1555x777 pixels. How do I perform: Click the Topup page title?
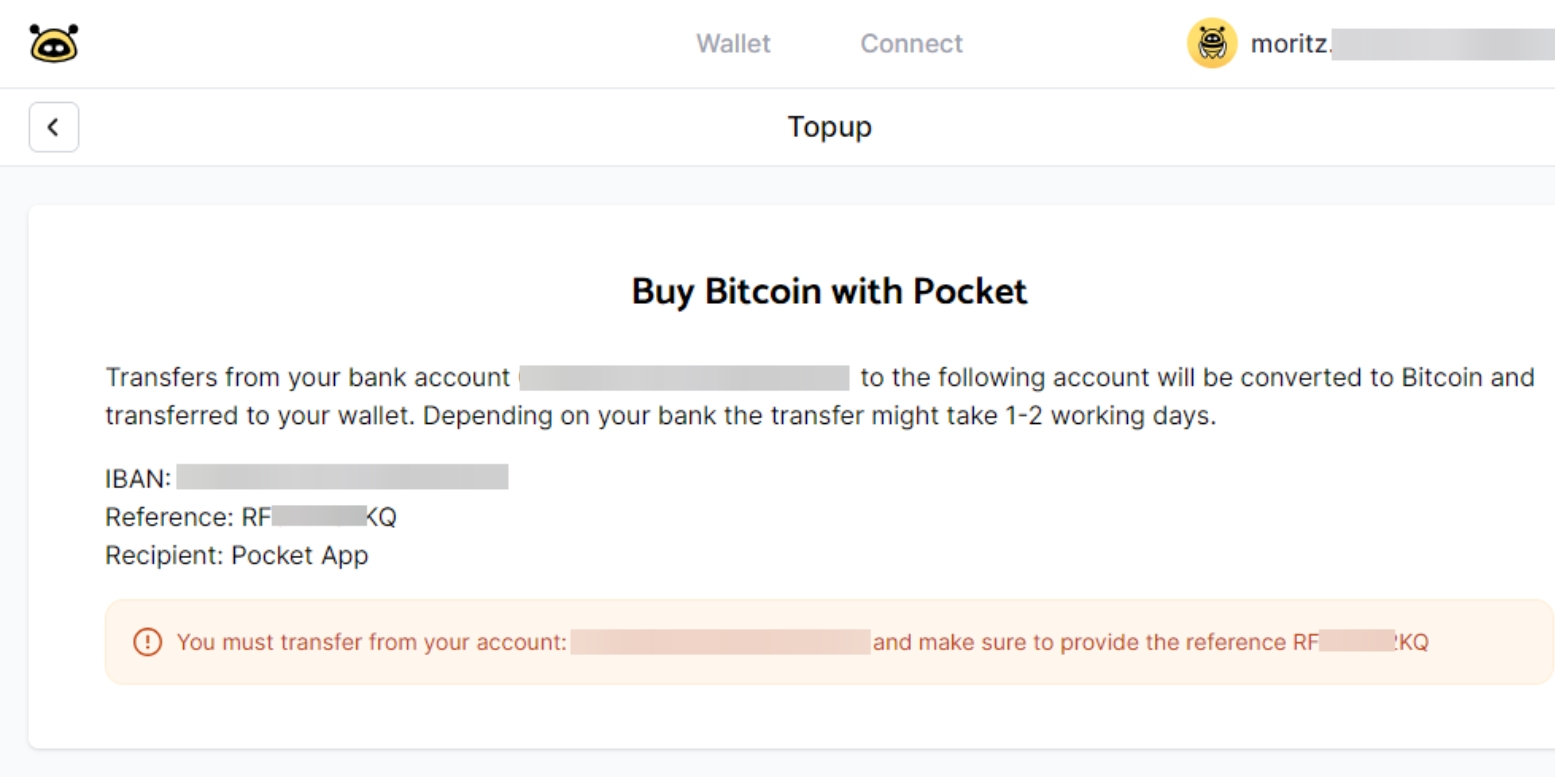(x=829, y=128)
